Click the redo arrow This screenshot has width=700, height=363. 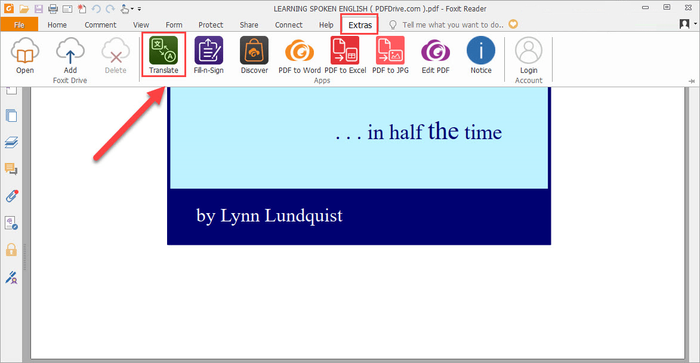click(110, 8)
